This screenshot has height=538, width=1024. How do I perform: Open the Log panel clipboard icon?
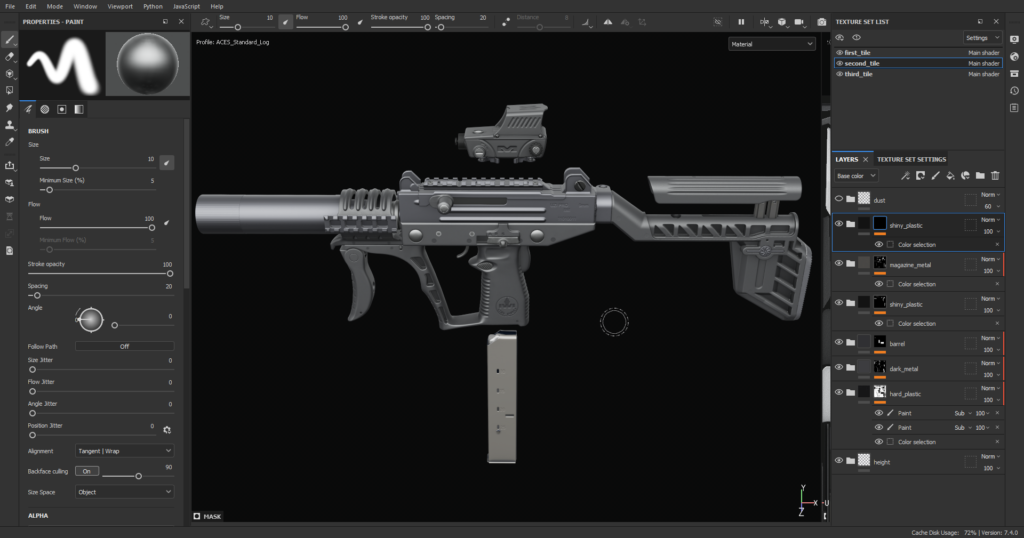click(1014, 108)
